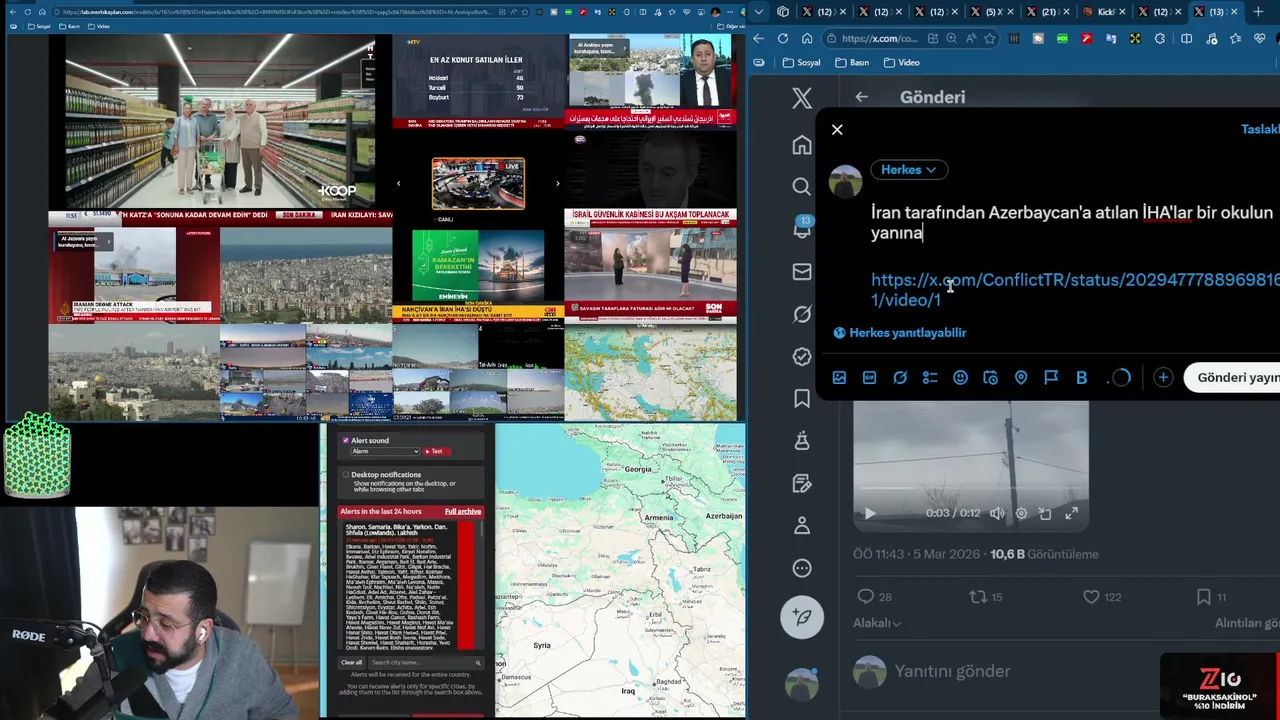1280x720 pixels.
Task: Open Grok from the X sidebar
Action: coord(802,314)
